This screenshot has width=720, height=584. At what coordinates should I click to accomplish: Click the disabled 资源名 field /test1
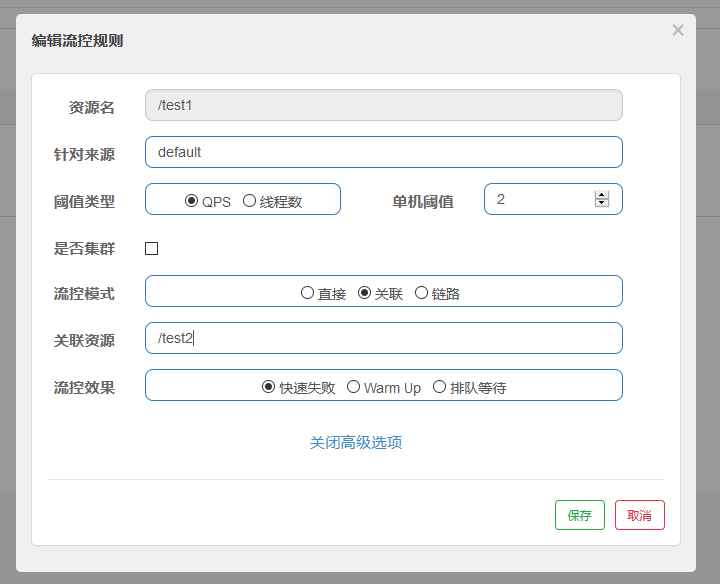pos(383,105)
